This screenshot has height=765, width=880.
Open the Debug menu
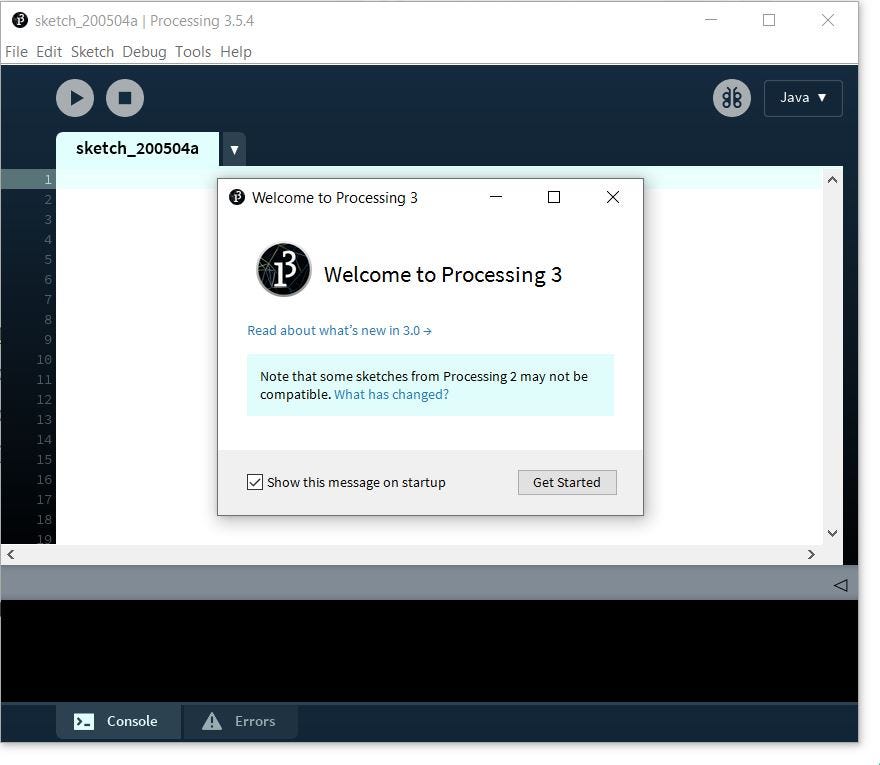(144, 52)
